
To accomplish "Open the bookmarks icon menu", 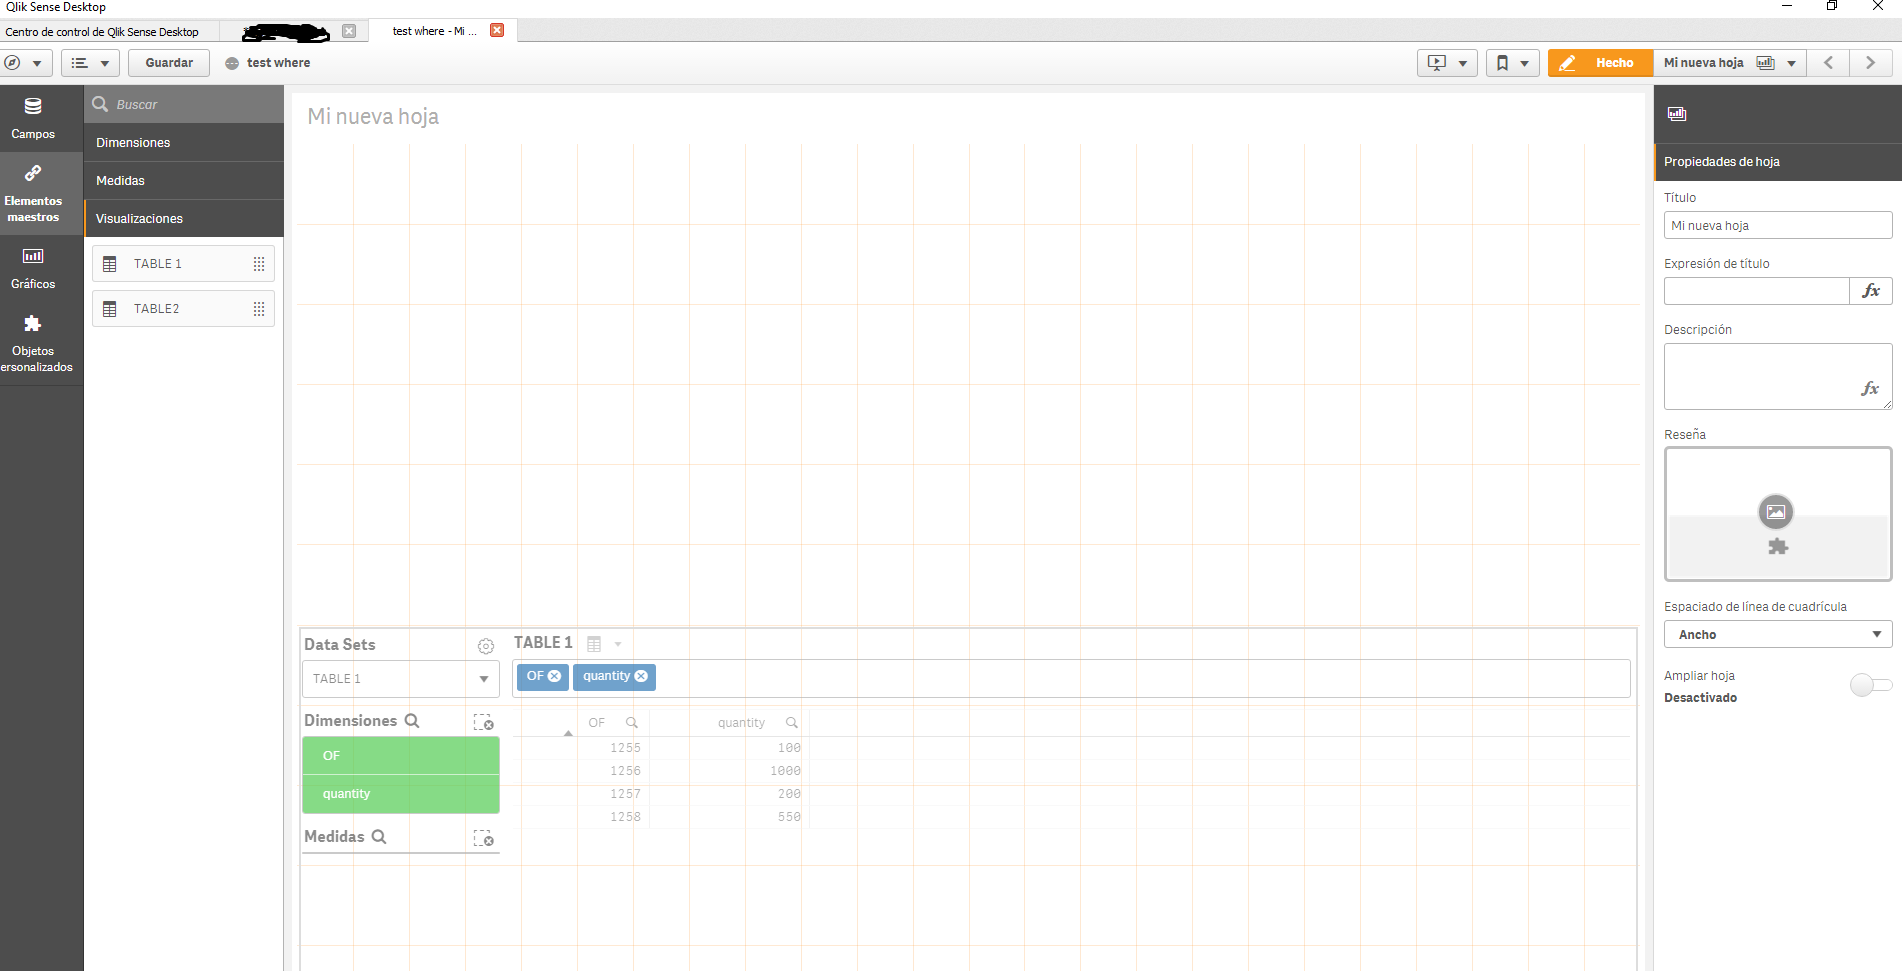I will (x=1512, y=63).
